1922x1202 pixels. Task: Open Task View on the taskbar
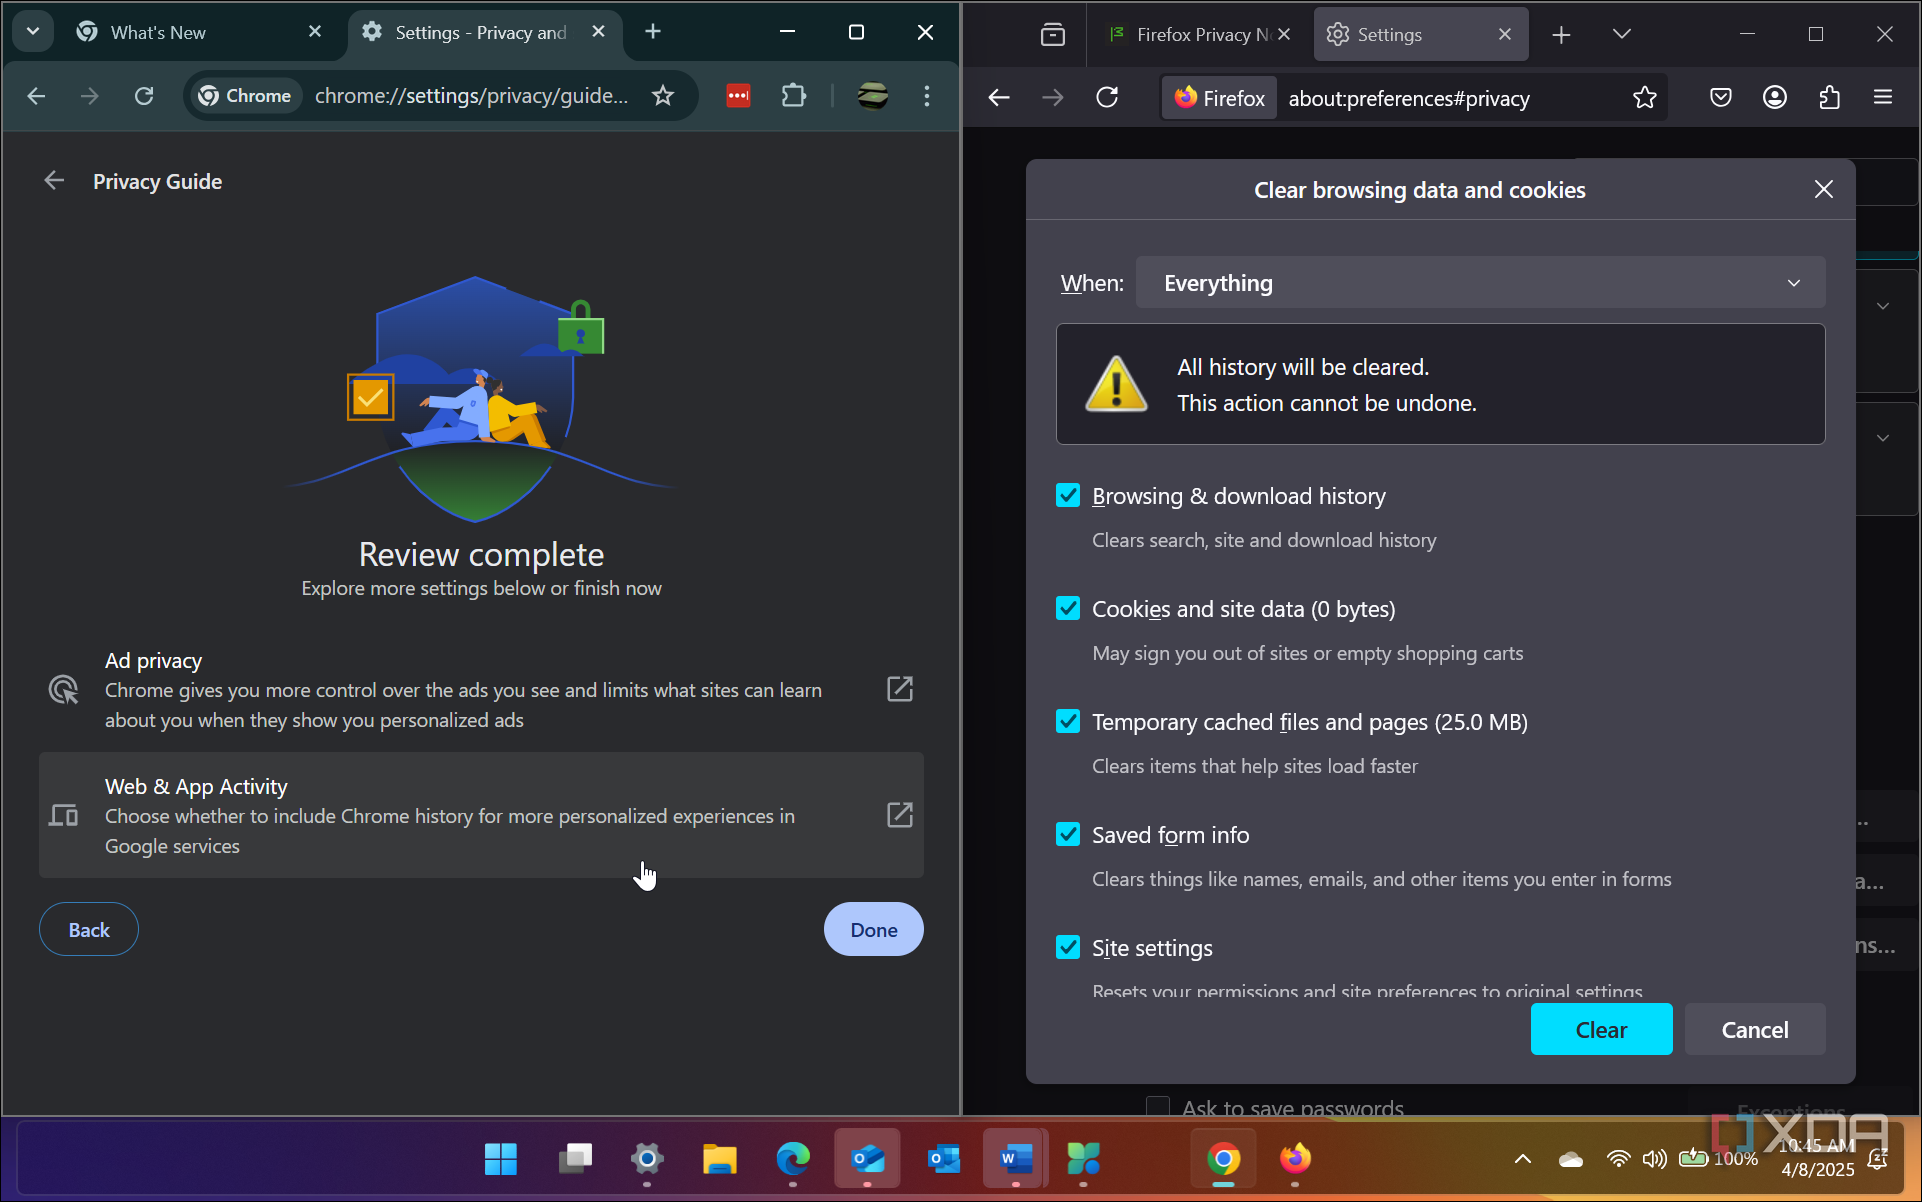pyautogui.click(x=575, y=1159)
